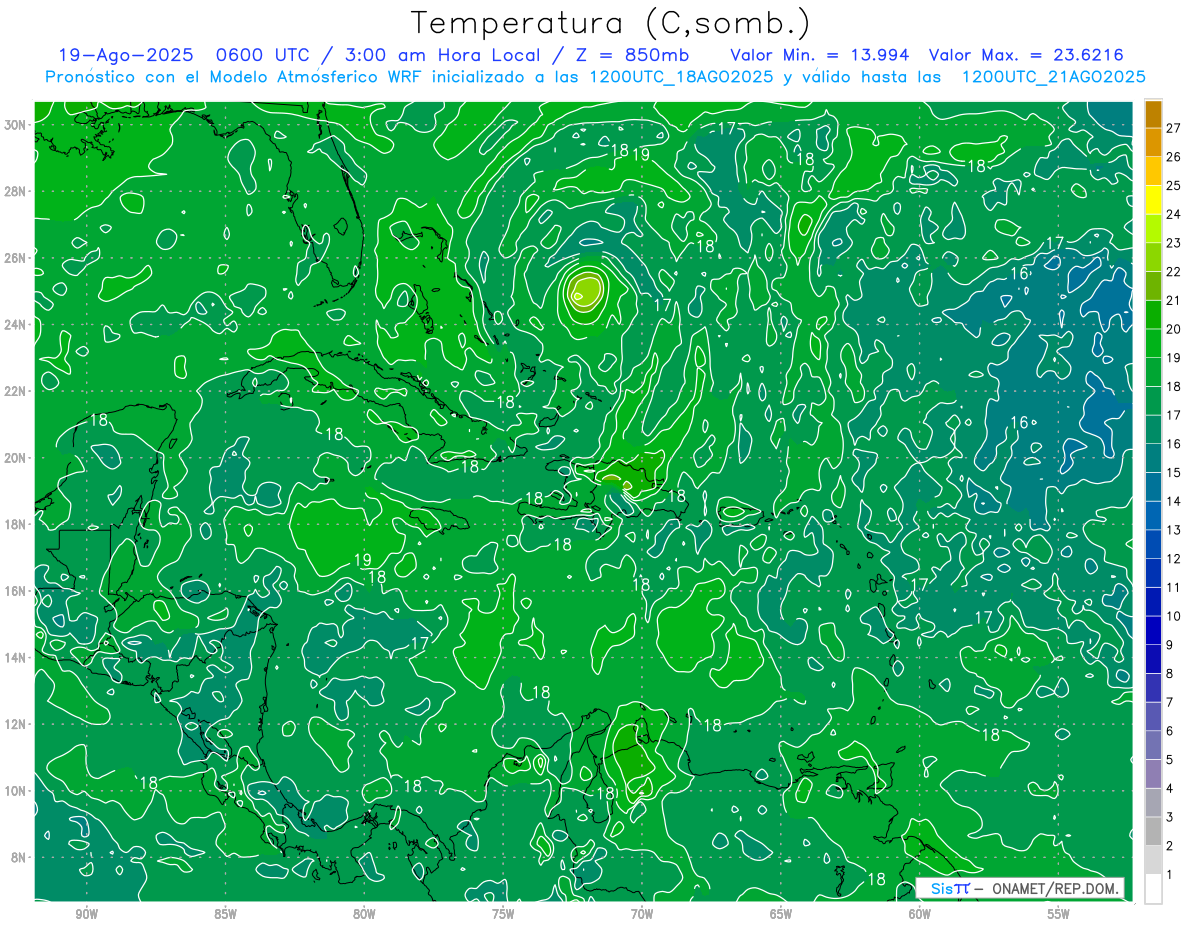Select the init time '1200UTC_18AGO2025'

coord(681,77)
